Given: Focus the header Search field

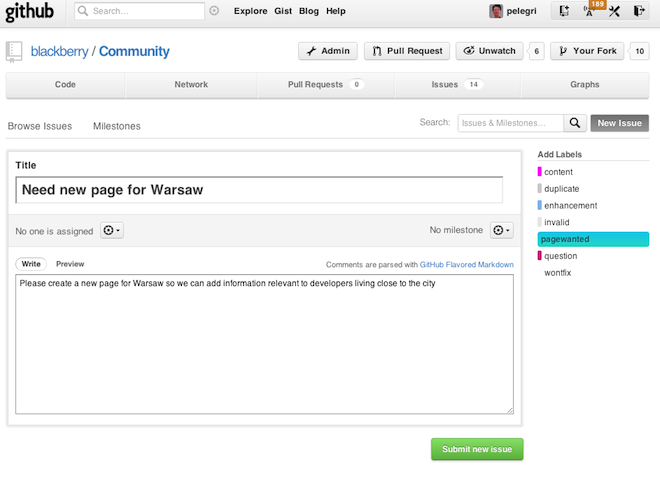Looking at the screenshot, I should click(x=139, y=11).
